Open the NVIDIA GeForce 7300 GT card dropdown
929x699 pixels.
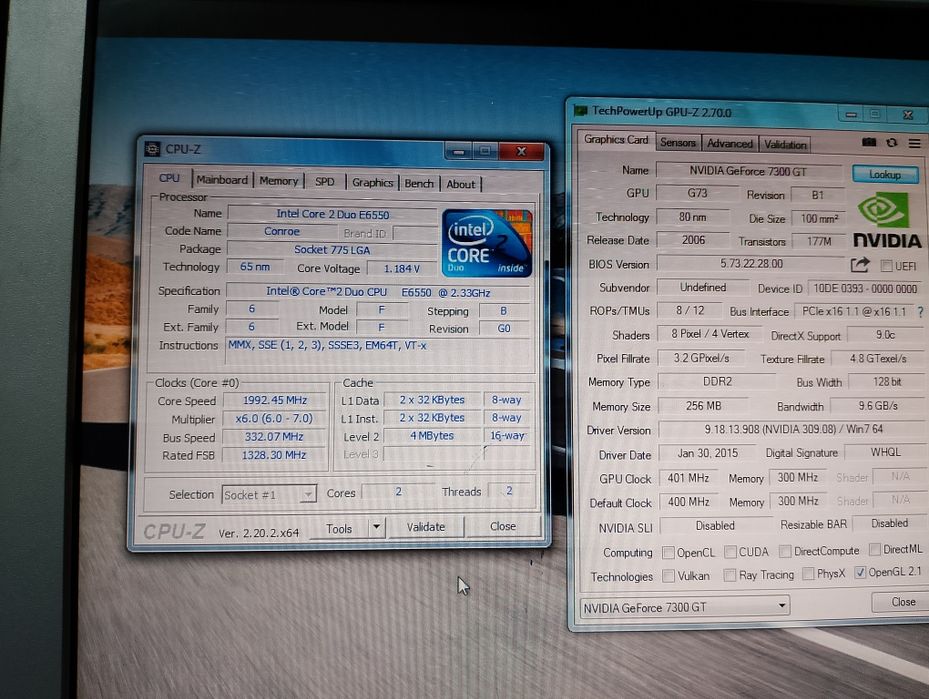click(685, 607)
